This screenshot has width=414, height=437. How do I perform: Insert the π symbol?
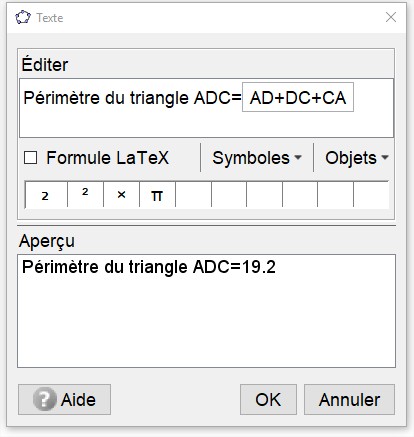157,195
